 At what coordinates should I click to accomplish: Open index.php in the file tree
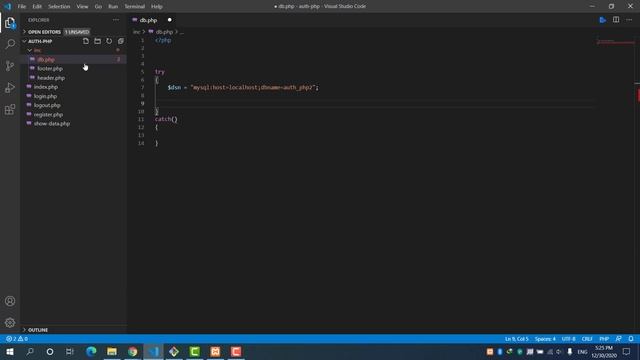coord(46,87)
